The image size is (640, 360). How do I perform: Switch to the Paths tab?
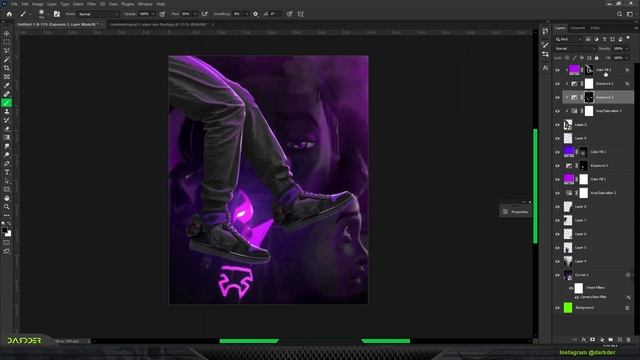(595, 28)
